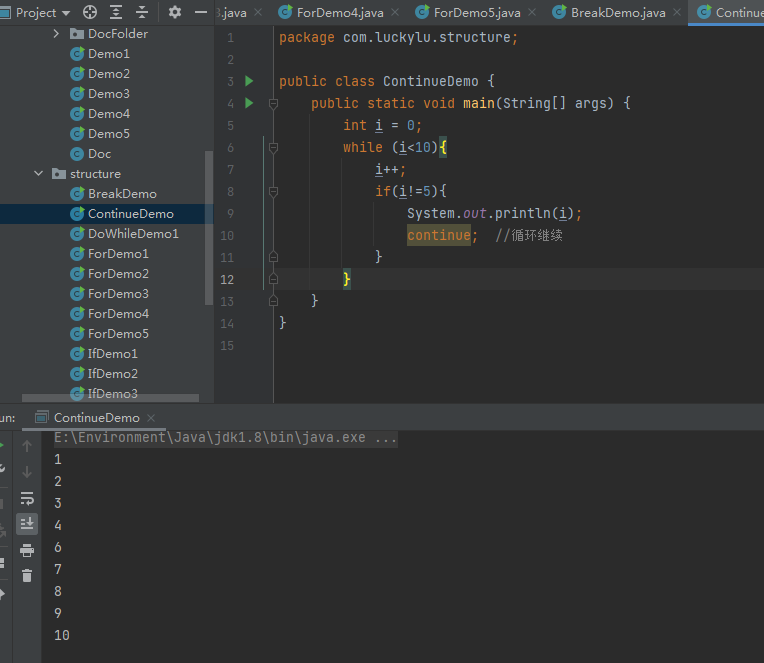The image size is (764, 663).
Task: Click fold end marker on line 13
Action: 273,301
